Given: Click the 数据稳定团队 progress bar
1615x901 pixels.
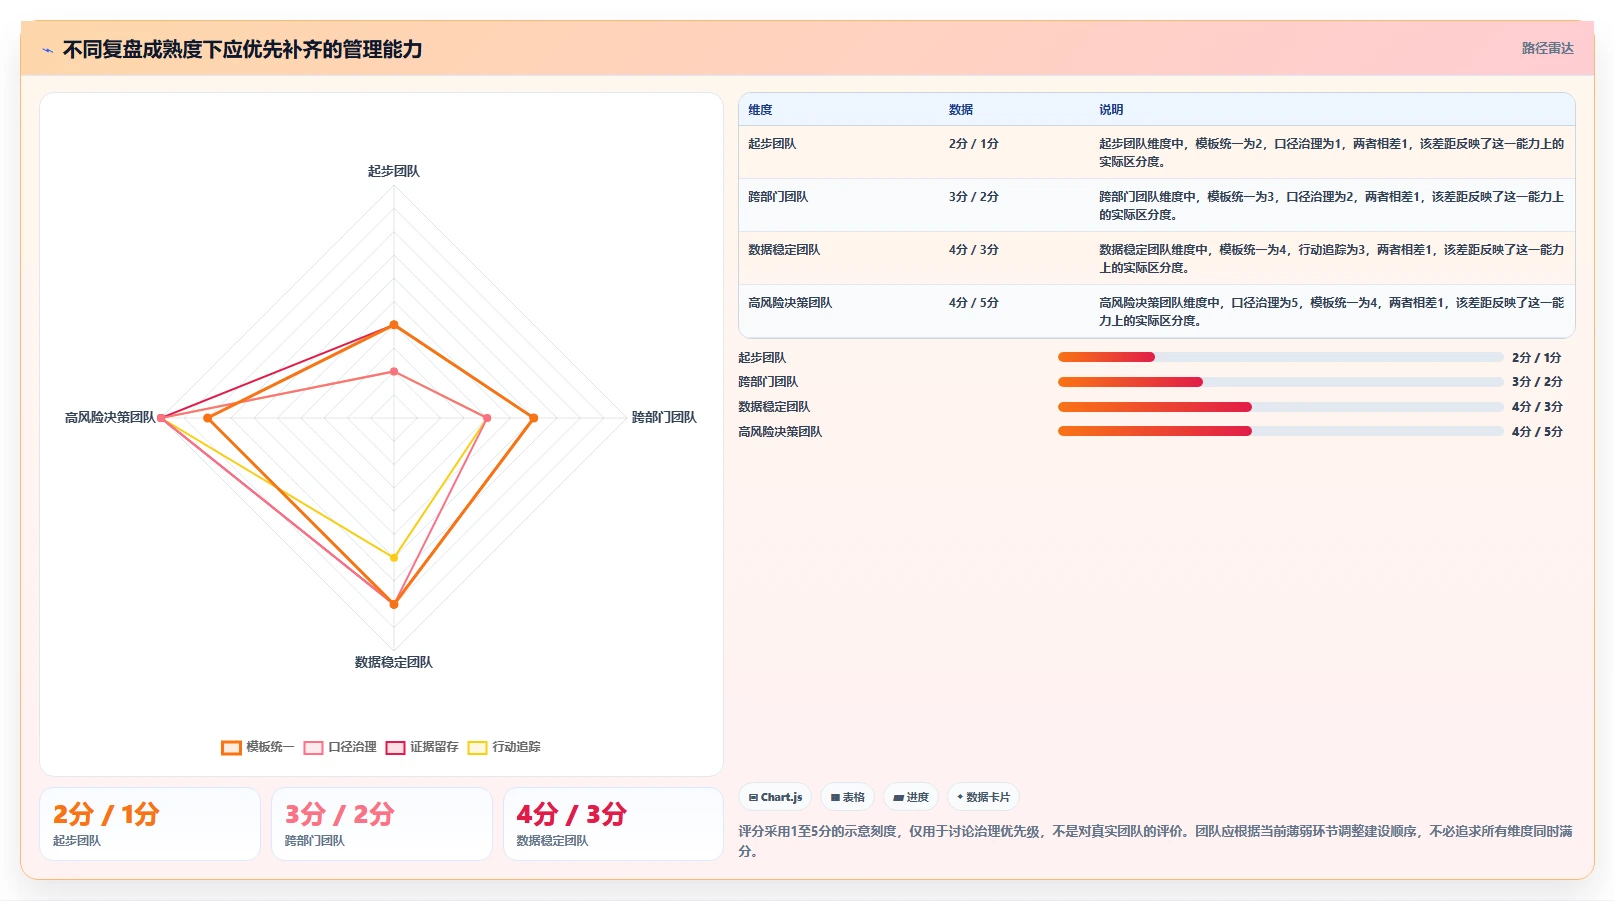Looking at the screenshot, I should point(1280,407).
